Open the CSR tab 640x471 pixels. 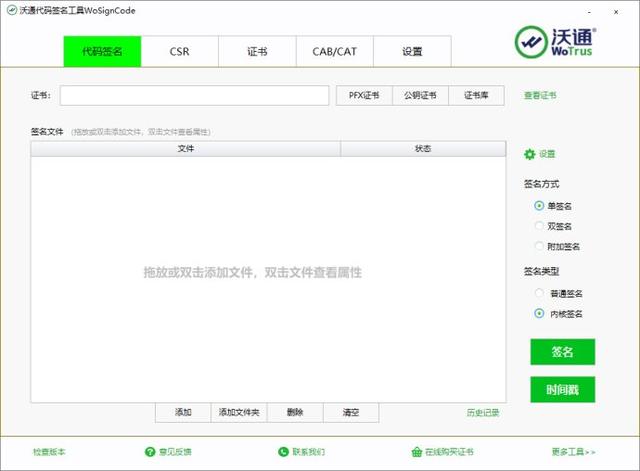pyautogui.click(x=180, y=51)
